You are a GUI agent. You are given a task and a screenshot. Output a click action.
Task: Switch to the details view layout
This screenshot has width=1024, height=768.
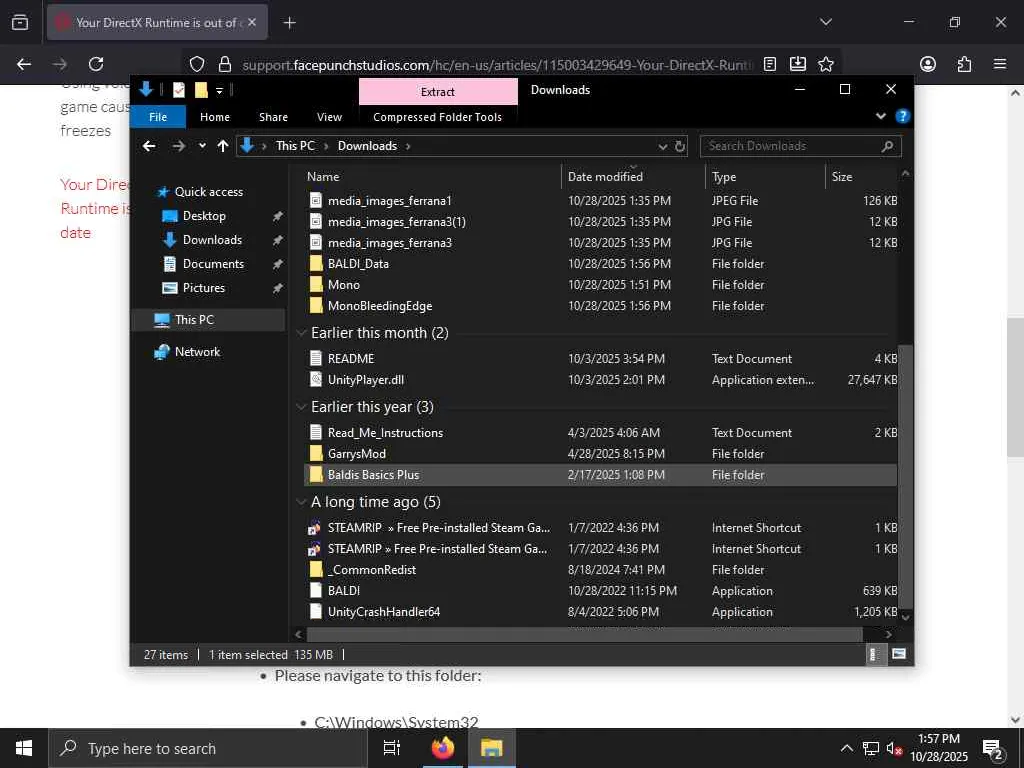[874, 654]
